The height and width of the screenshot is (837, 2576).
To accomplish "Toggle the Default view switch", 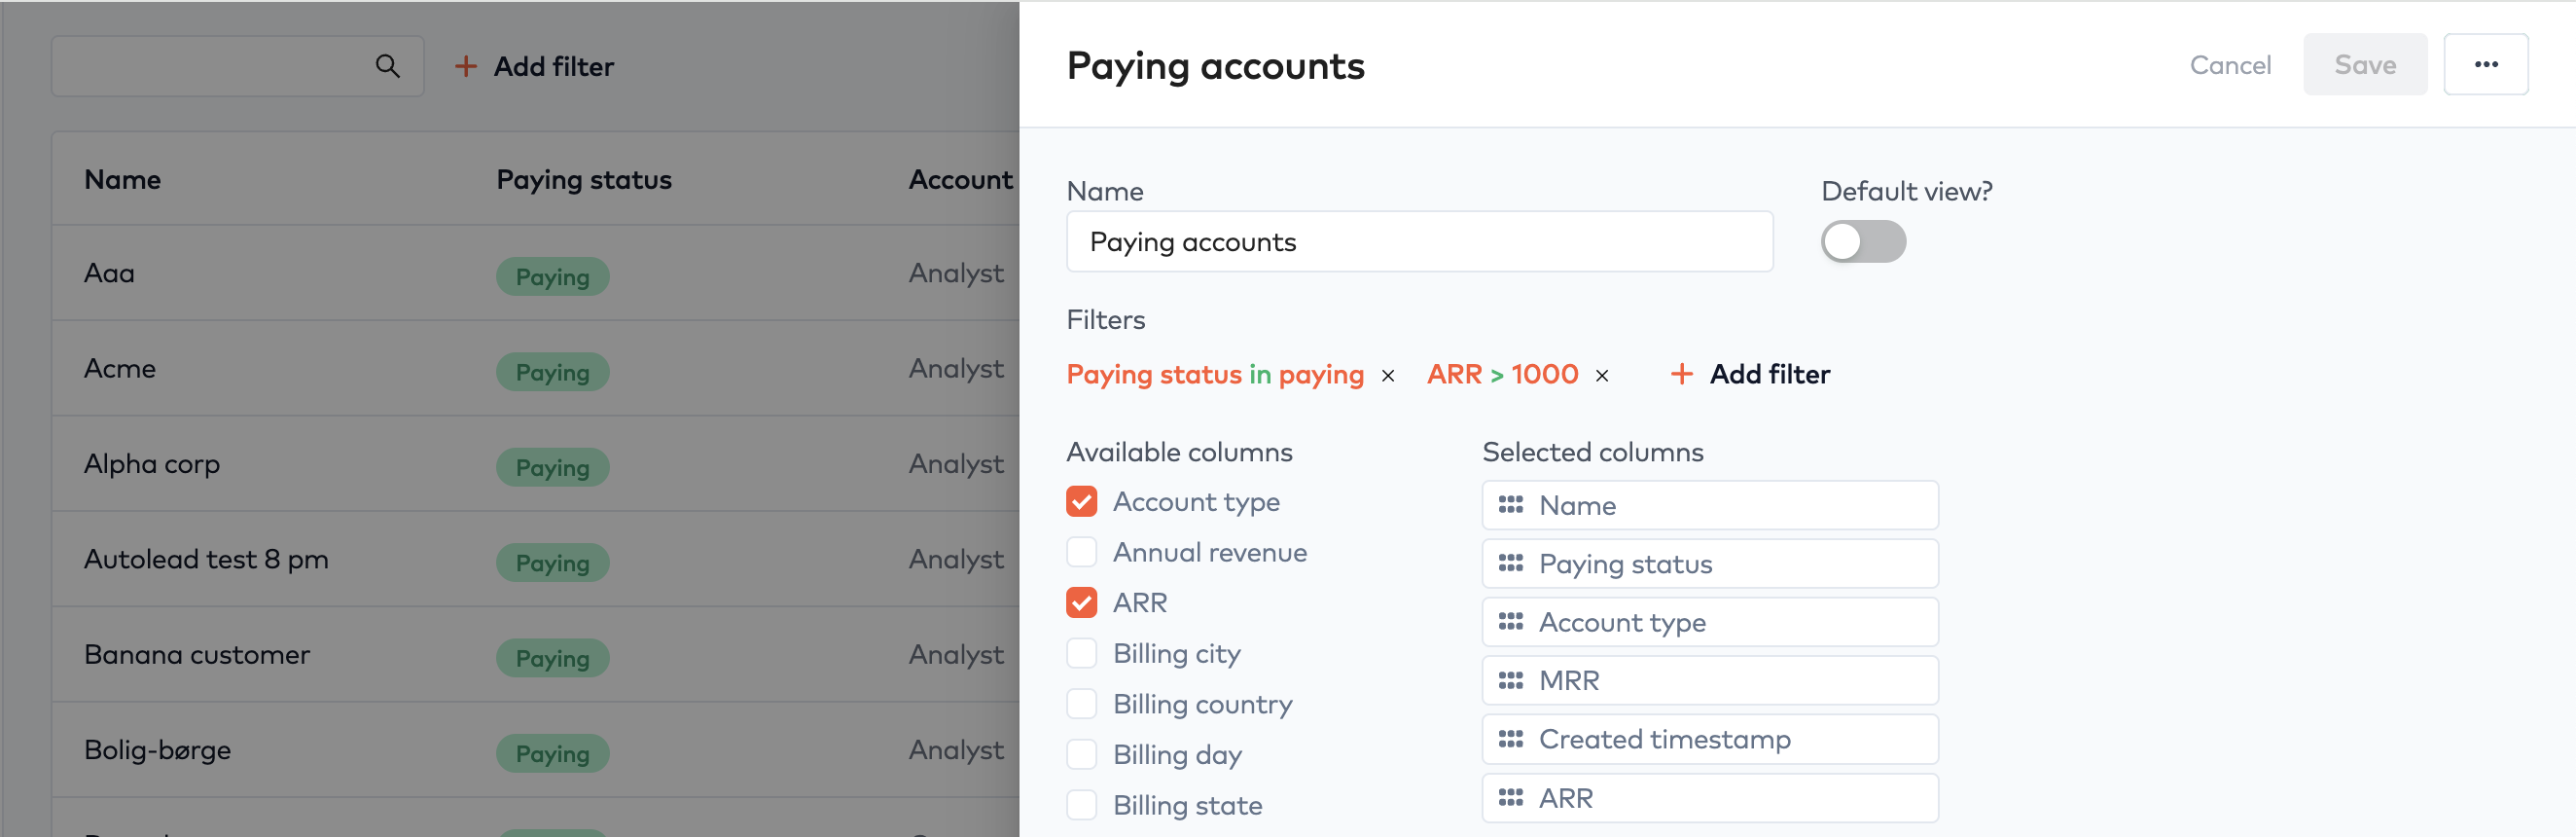I will click(1863, 242).
